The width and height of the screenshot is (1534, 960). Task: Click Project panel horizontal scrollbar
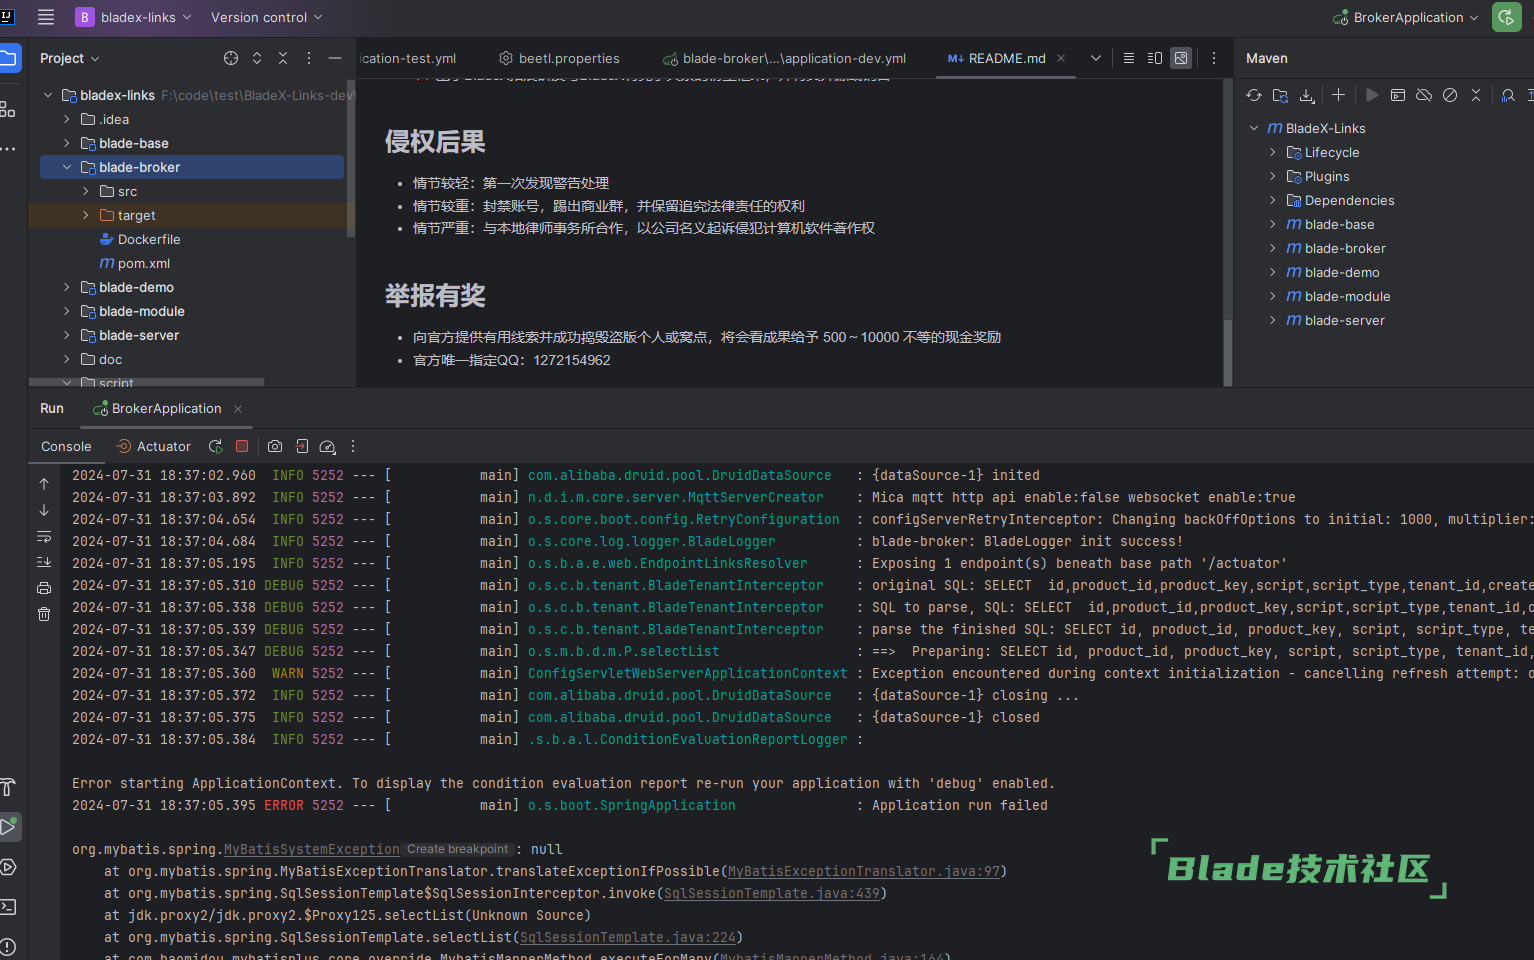click(146, 382)
